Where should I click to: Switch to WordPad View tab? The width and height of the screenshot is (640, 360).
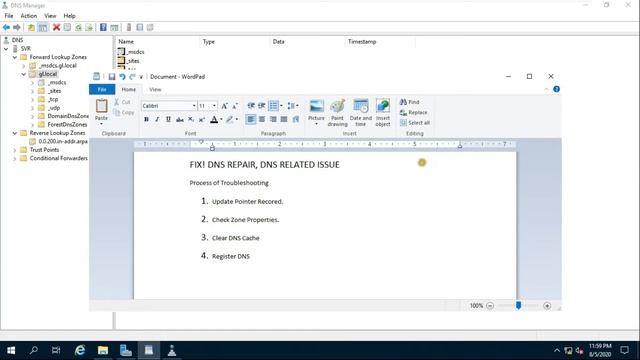[x=155, y=89]
